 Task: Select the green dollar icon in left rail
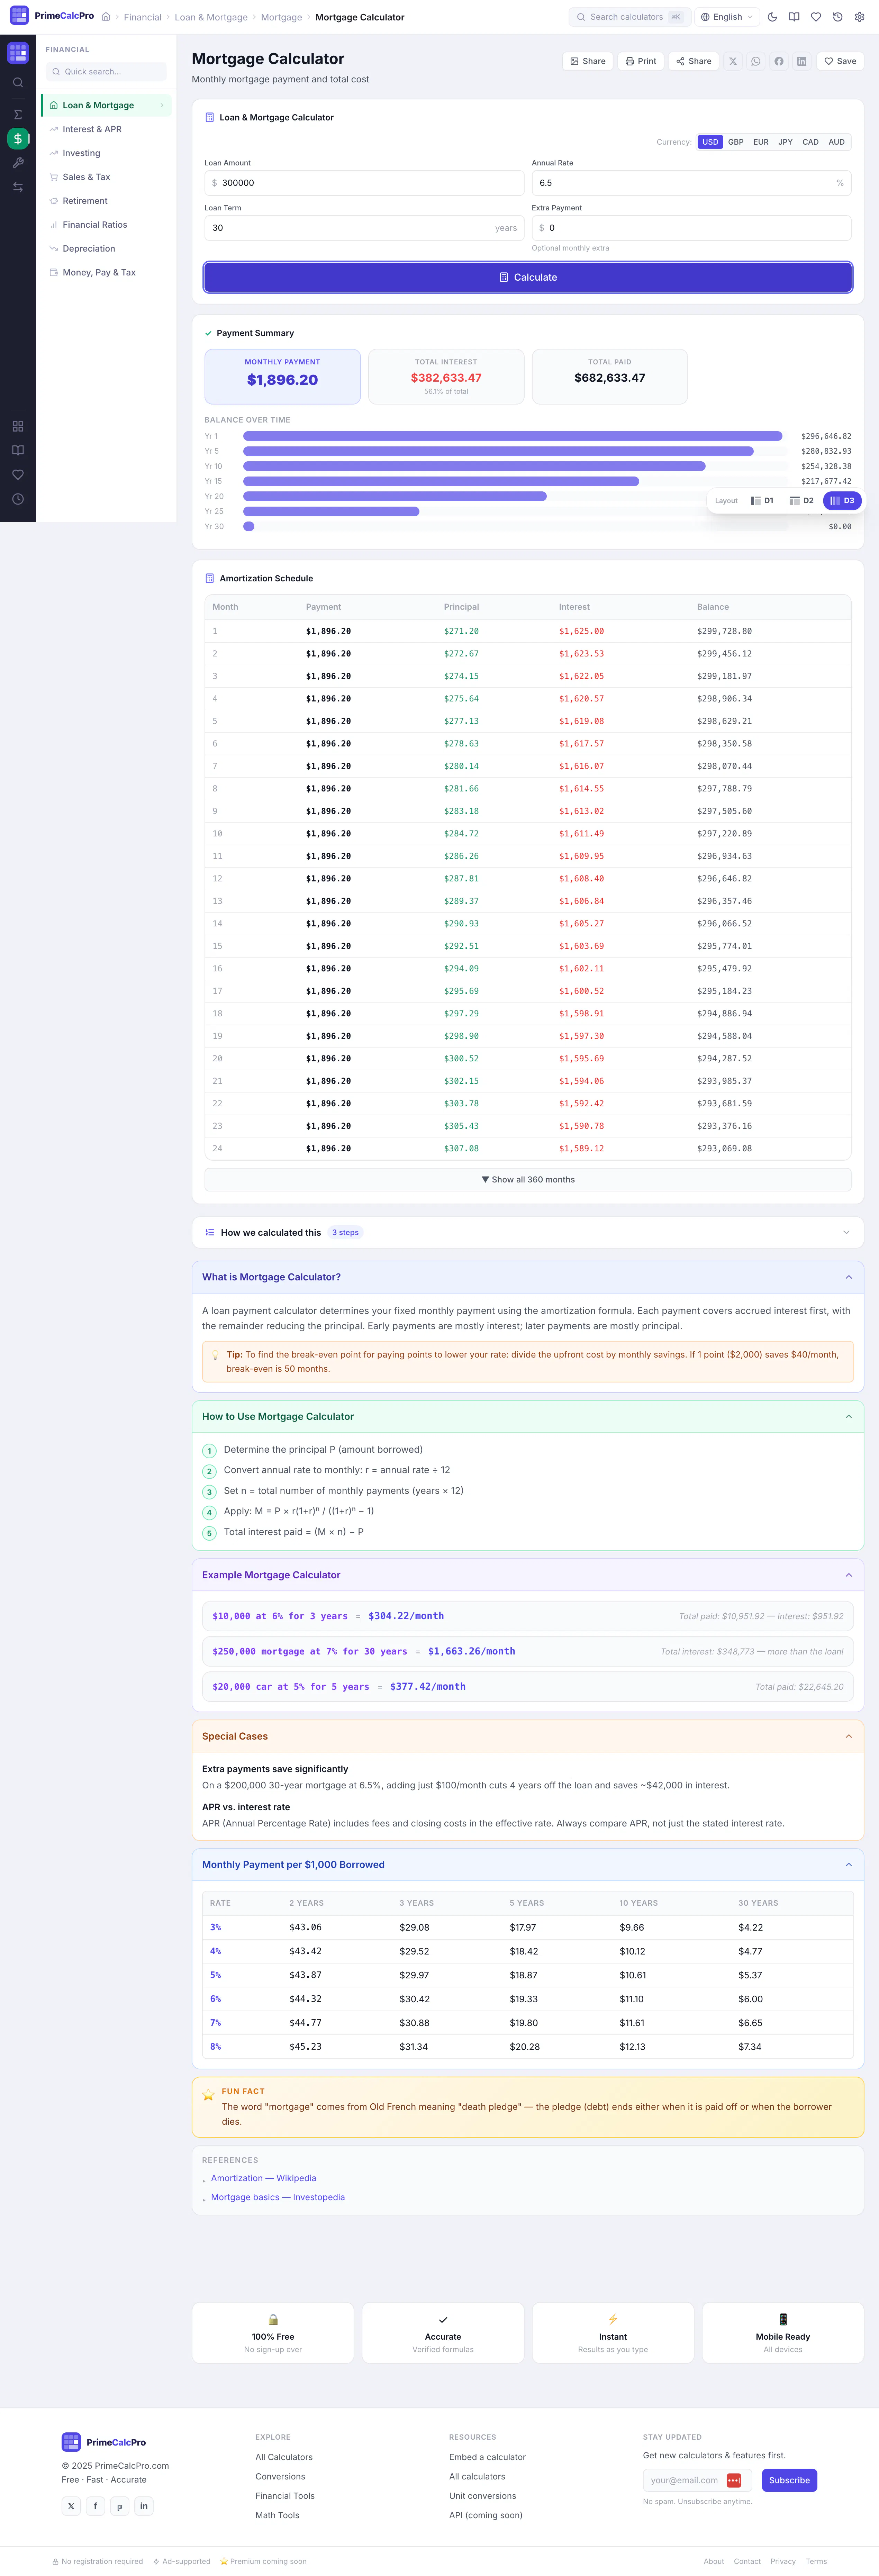[18, 139]
